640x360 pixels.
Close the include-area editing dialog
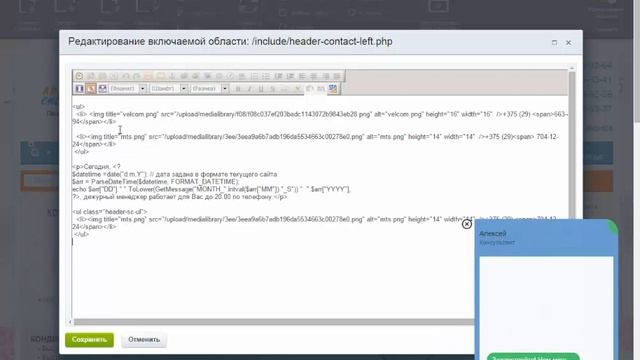tap(569, 42)
